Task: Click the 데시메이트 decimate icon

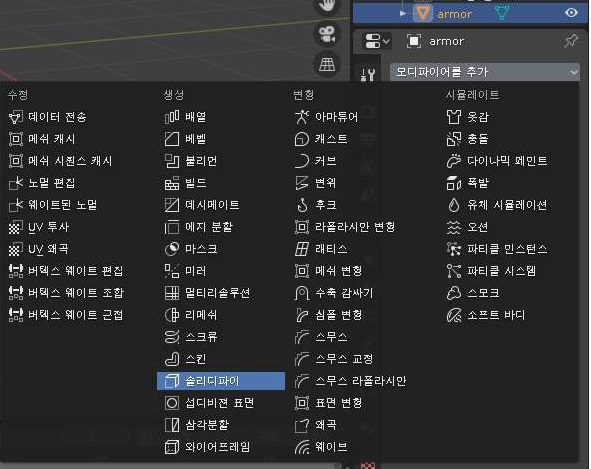Action: [172, 205]
